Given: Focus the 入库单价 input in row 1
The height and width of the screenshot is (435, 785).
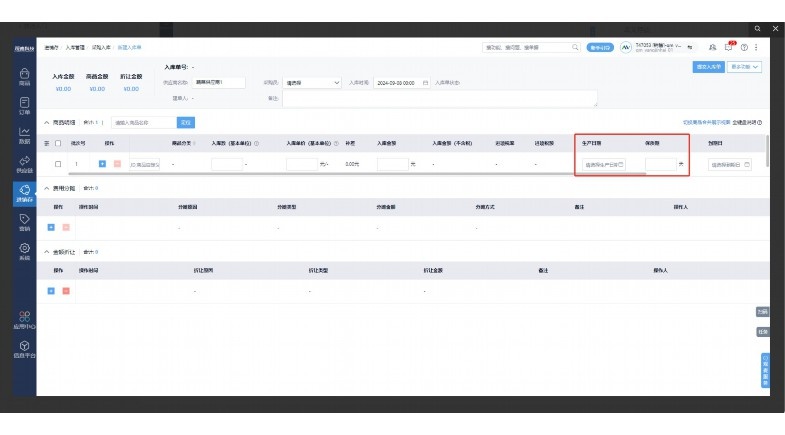Looking at the screenshot, I should [x=302, y=164].
